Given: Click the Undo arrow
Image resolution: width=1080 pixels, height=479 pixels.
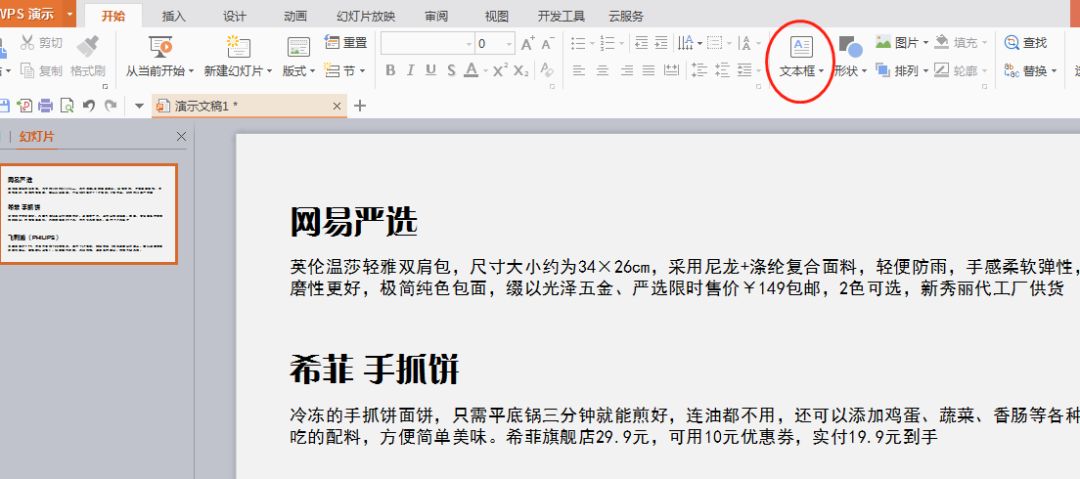Looking at the screenshot, I should click(x=89, y=105).
